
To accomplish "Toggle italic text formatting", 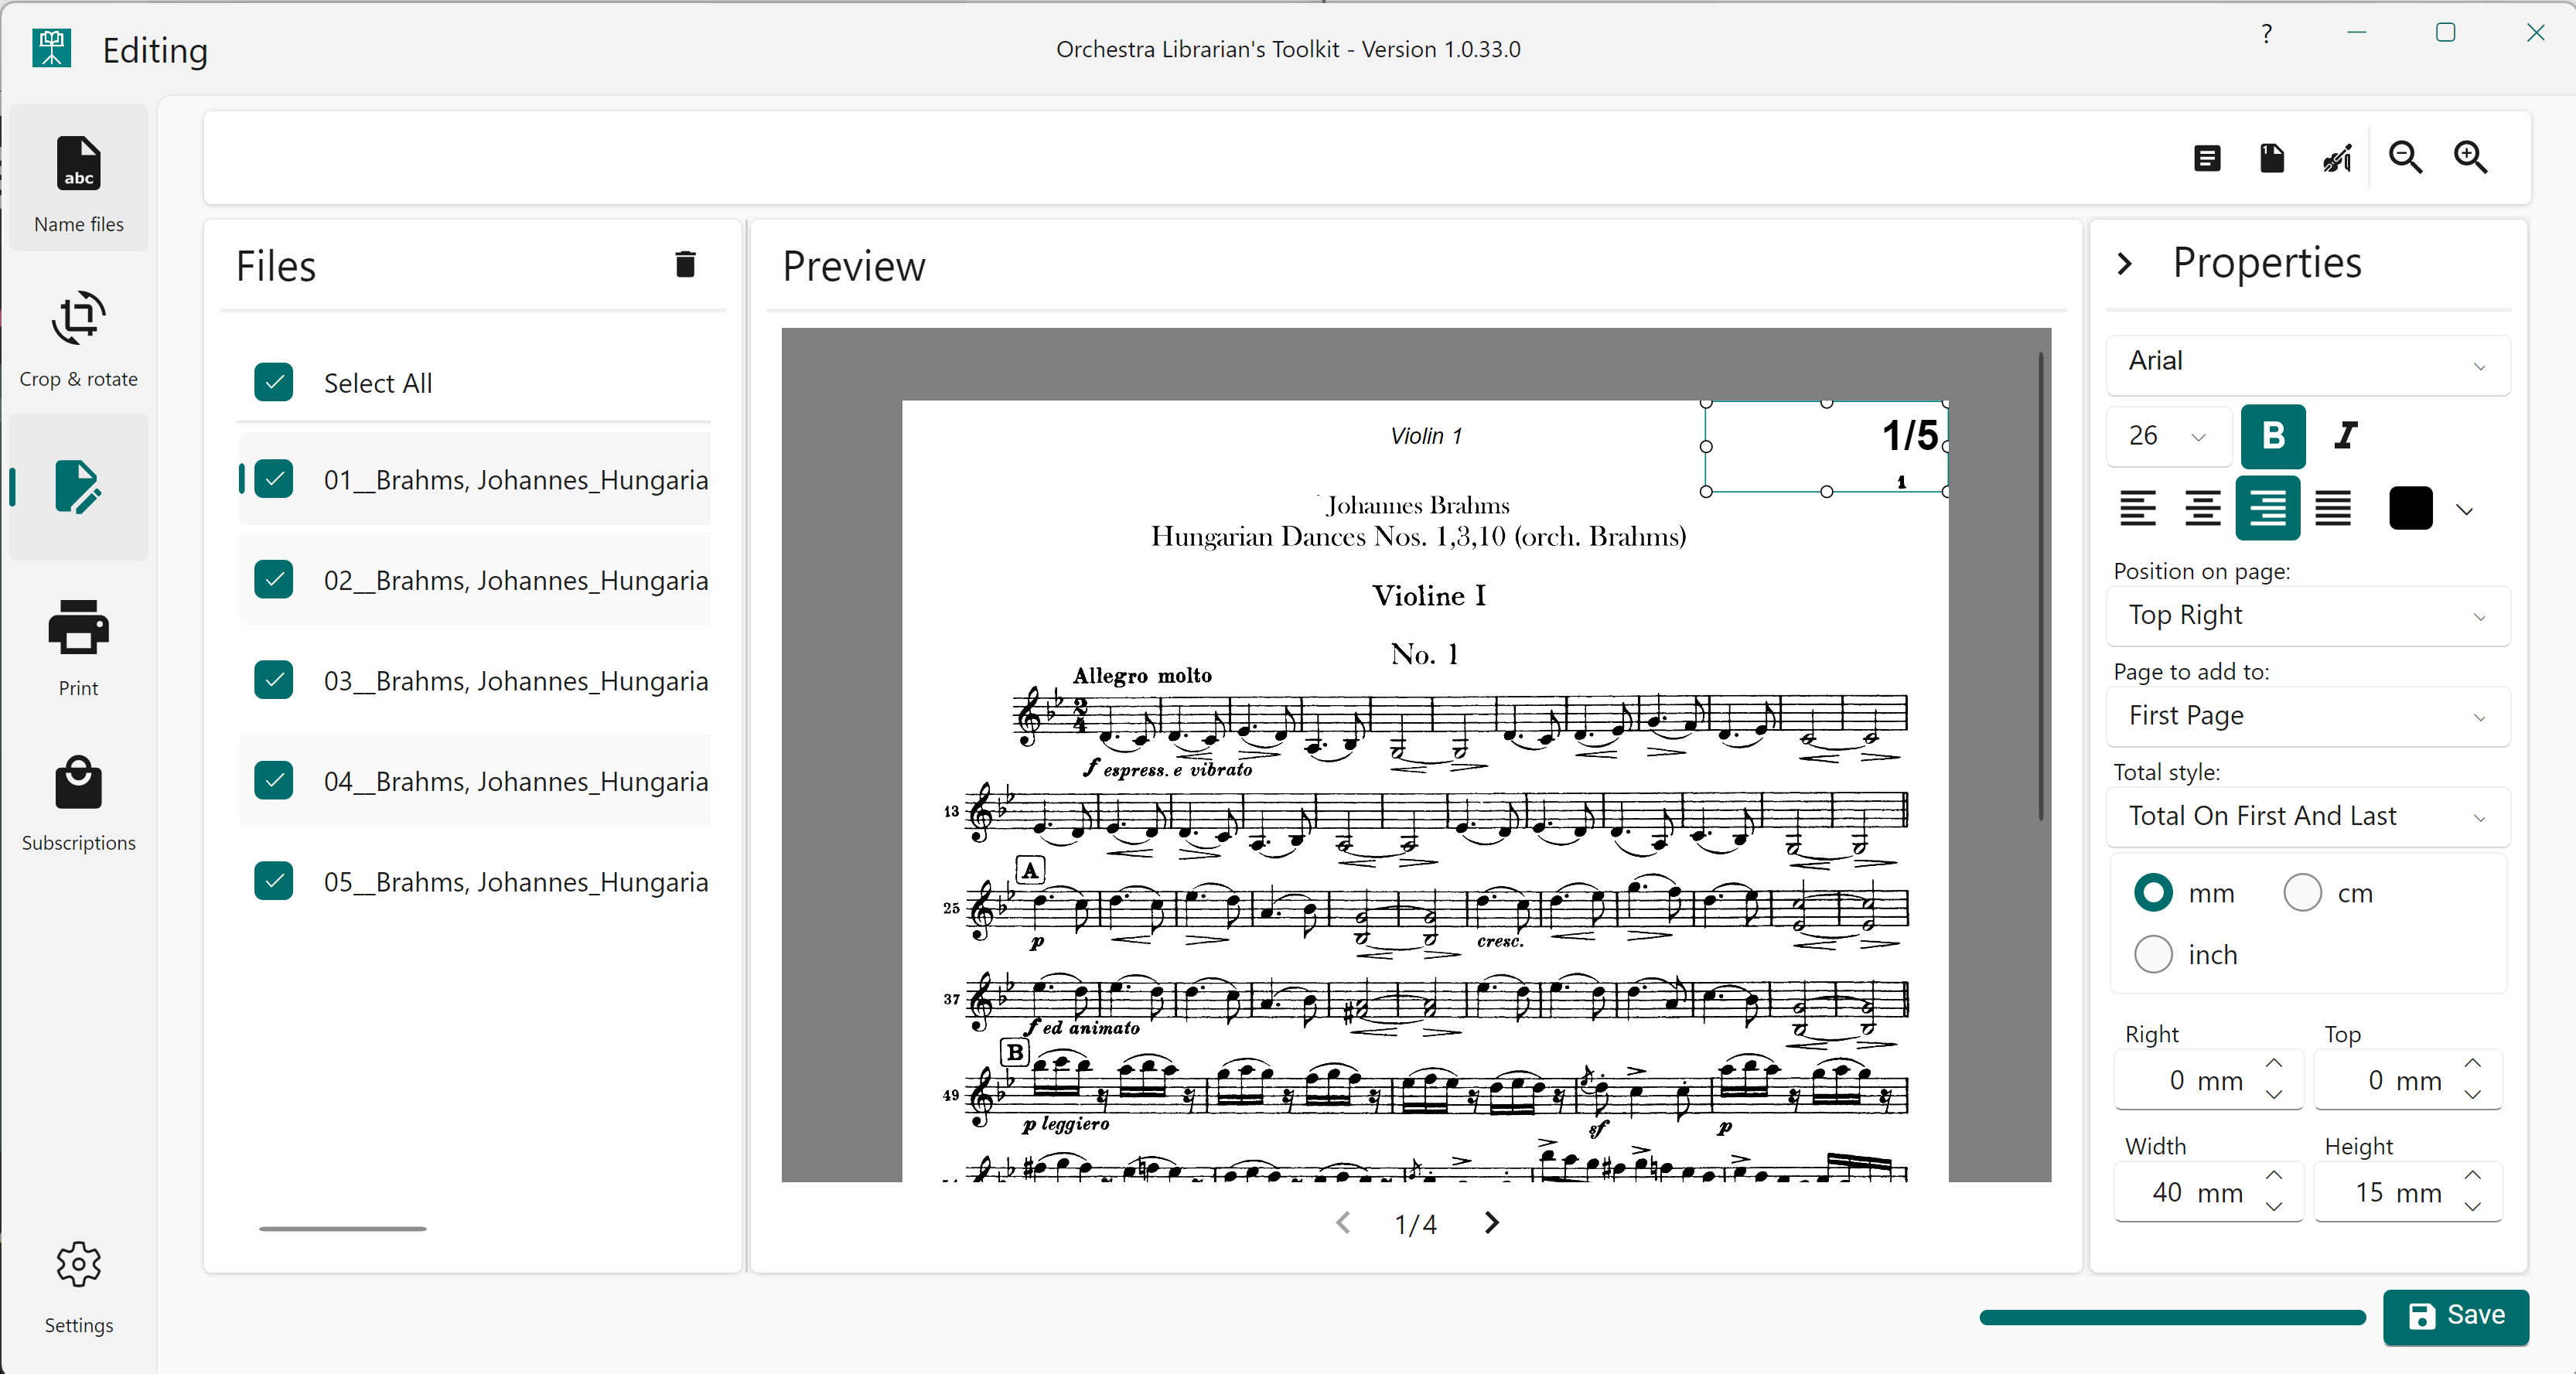I will [x=2345, y=436].
